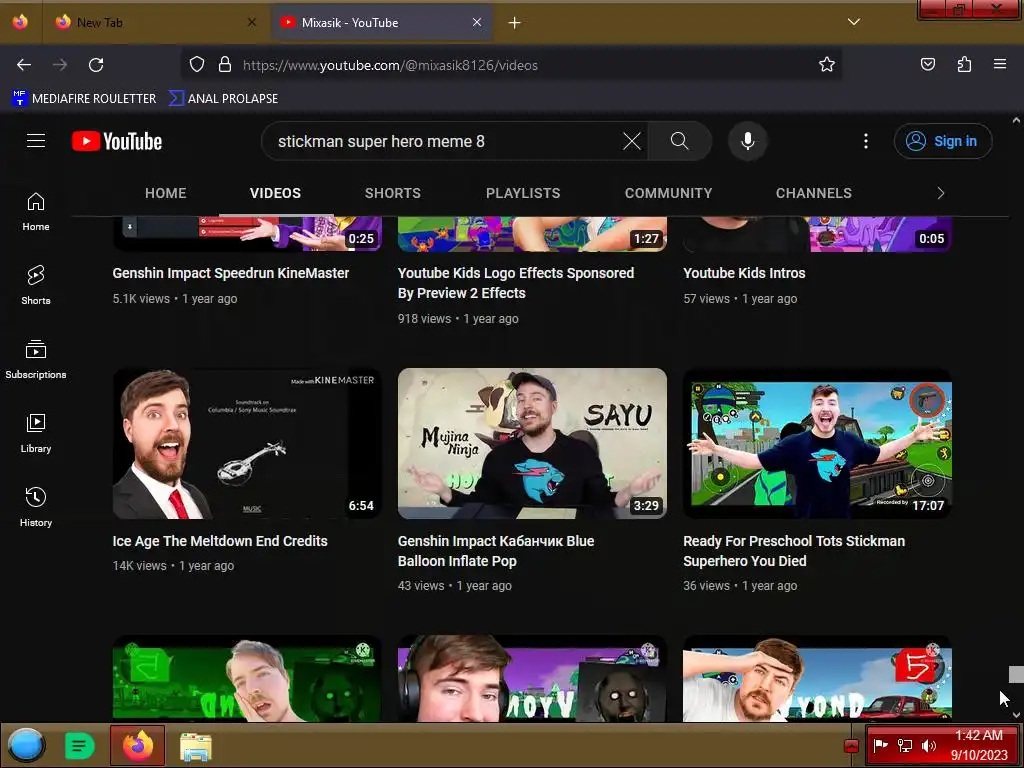
Task: Clear the search query with the X
Action: (632, 141)
